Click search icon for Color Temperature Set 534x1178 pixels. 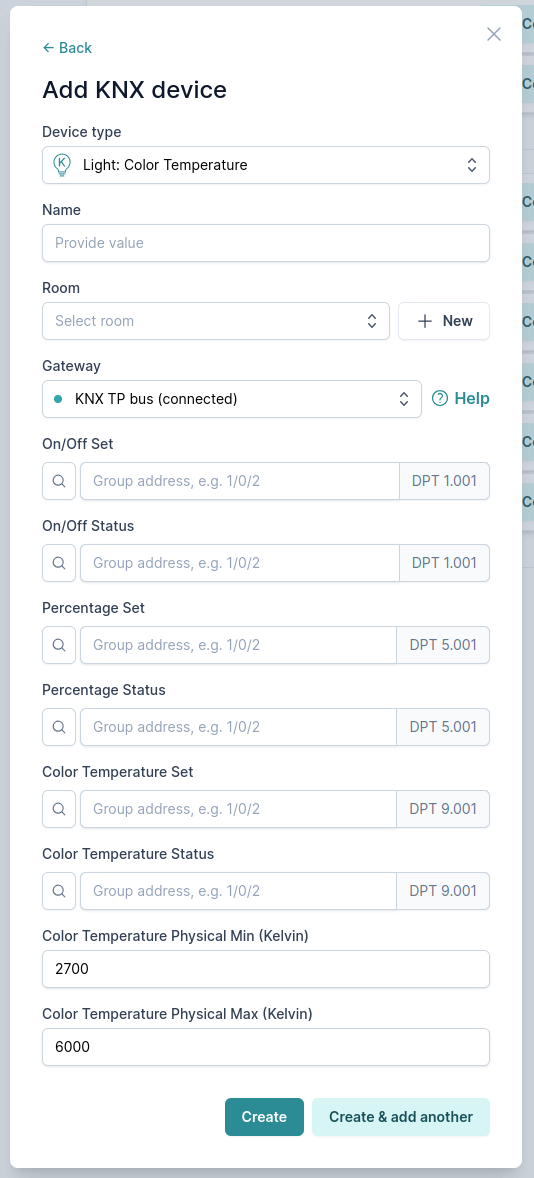pyautogui.click(x=59, y=808)
